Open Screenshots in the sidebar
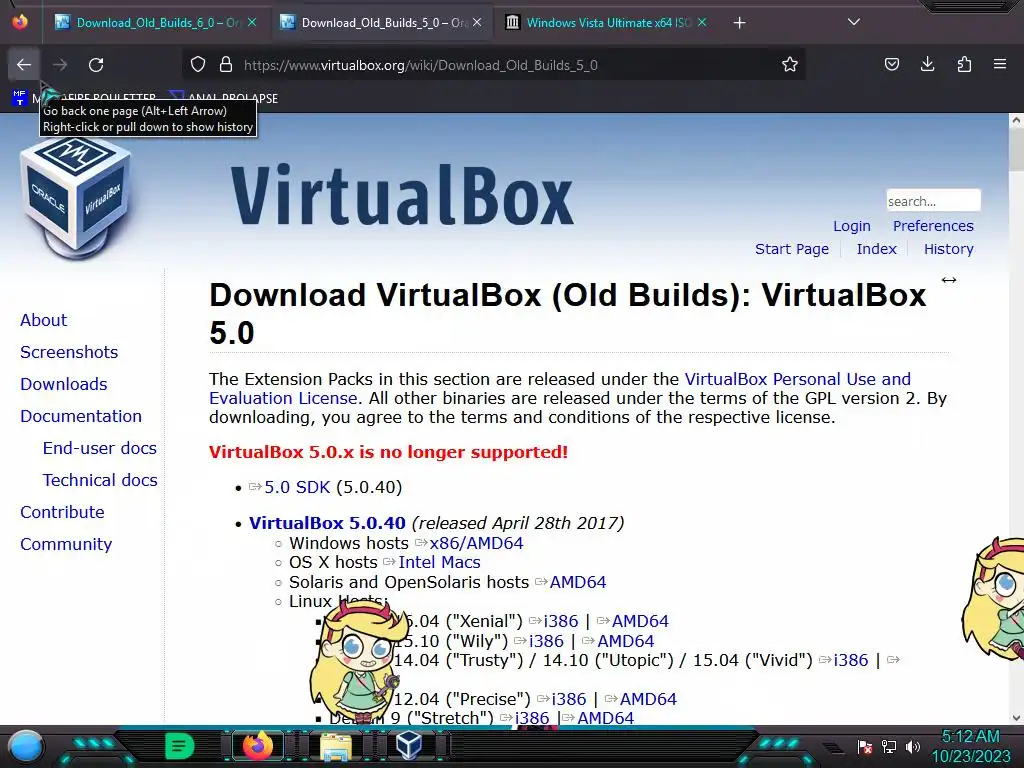 coord(69,352)
